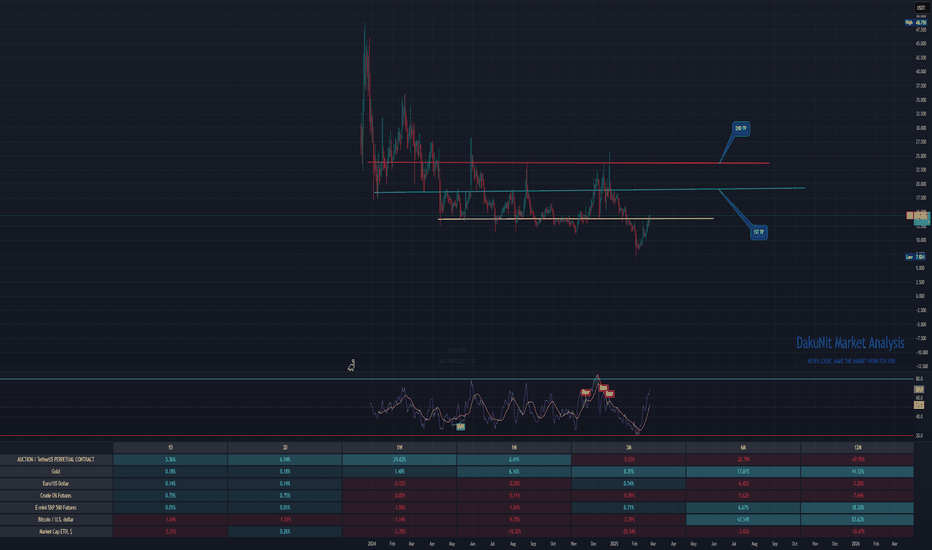
Task: Select the 1ST TP callout label
Action: point(758,232)
